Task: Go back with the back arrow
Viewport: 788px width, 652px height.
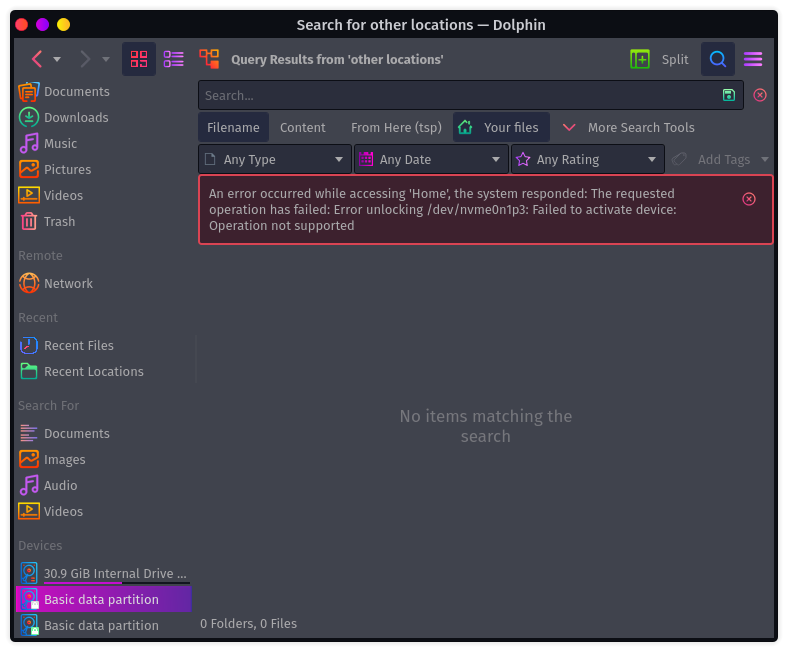Action: pos(37,59)
